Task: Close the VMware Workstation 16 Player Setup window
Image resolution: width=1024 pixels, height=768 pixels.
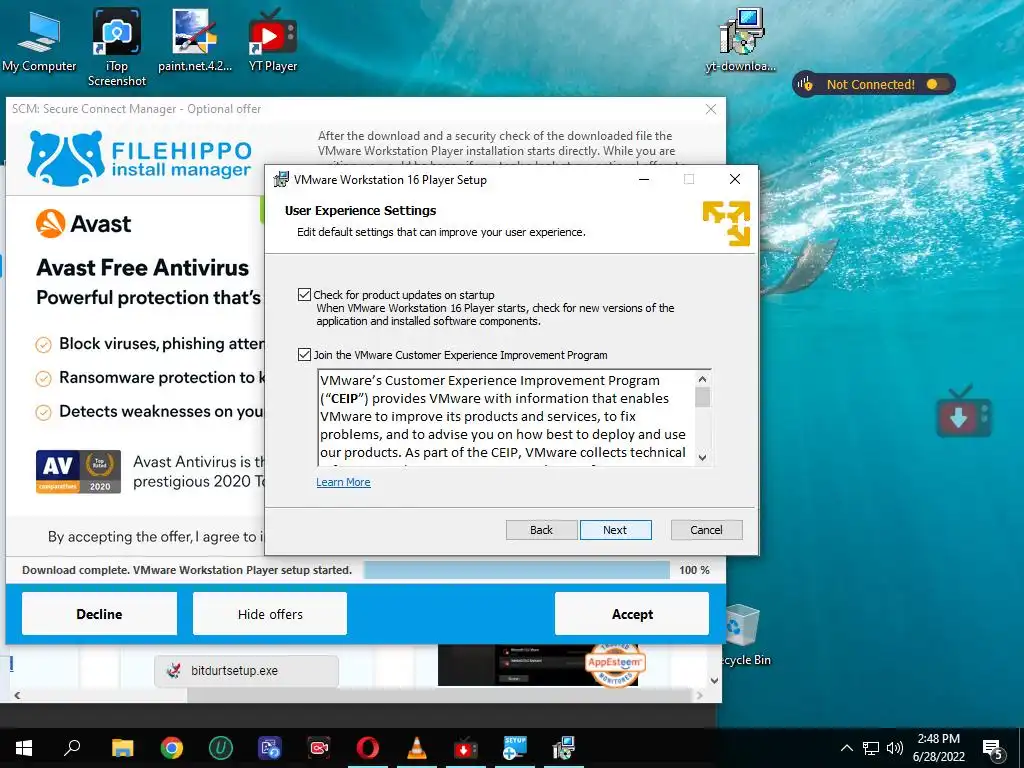Action: tap(735, 180)
